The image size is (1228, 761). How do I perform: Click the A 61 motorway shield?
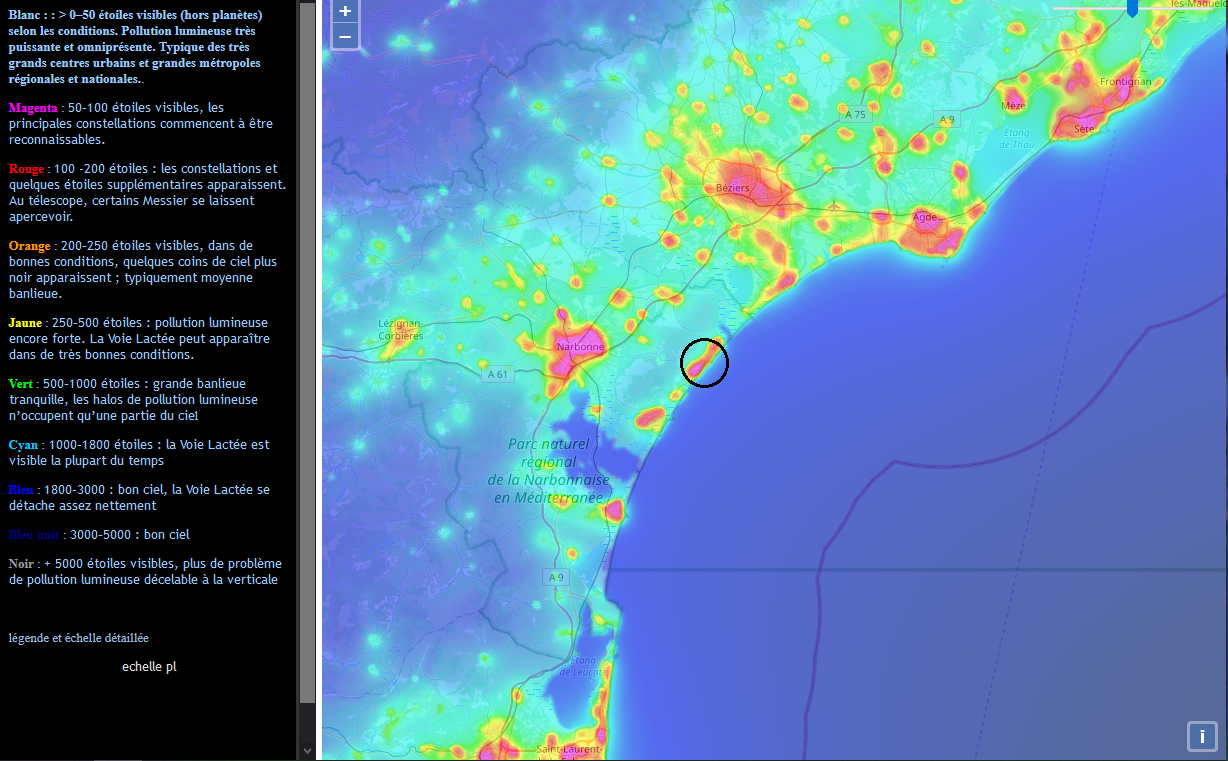point(497,375)
